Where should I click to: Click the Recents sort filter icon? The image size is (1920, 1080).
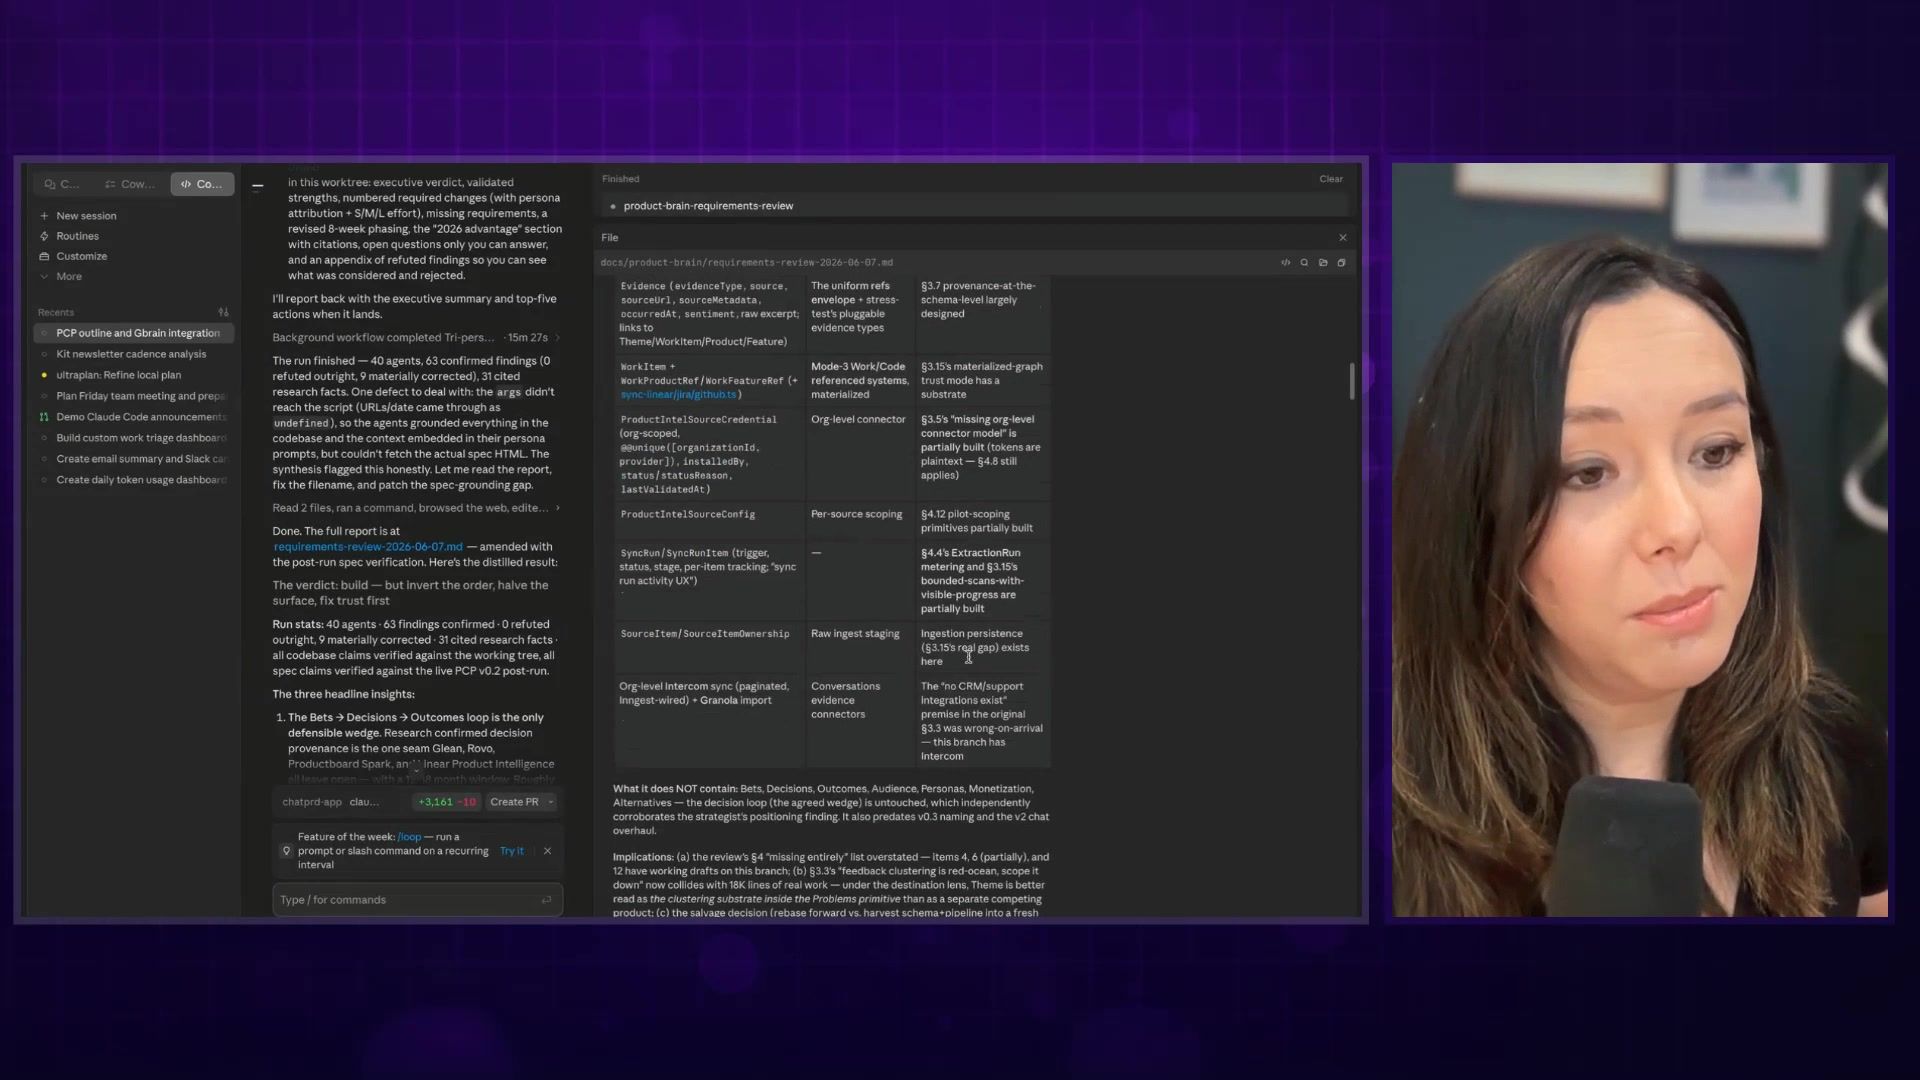(x=223, y=312)
